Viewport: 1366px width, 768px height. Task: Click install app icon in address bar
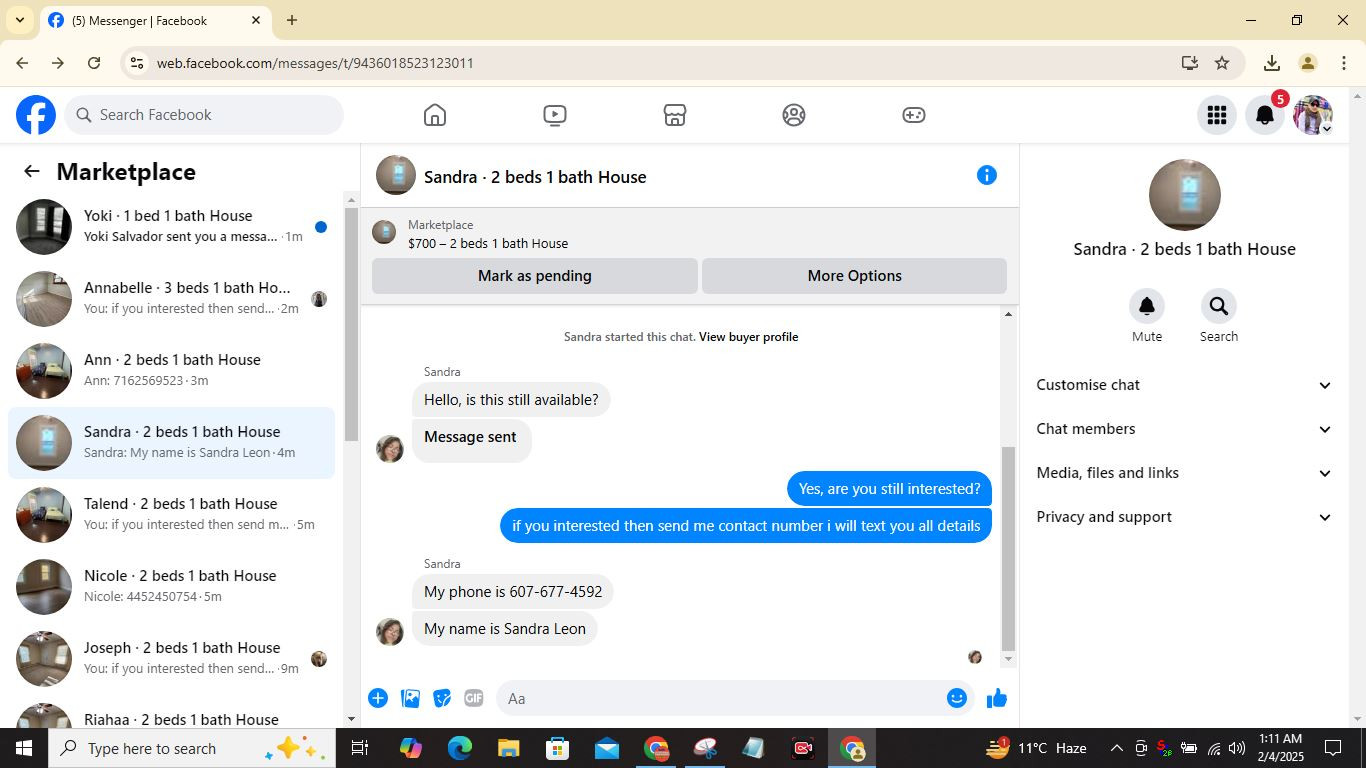coord(1190,63)
